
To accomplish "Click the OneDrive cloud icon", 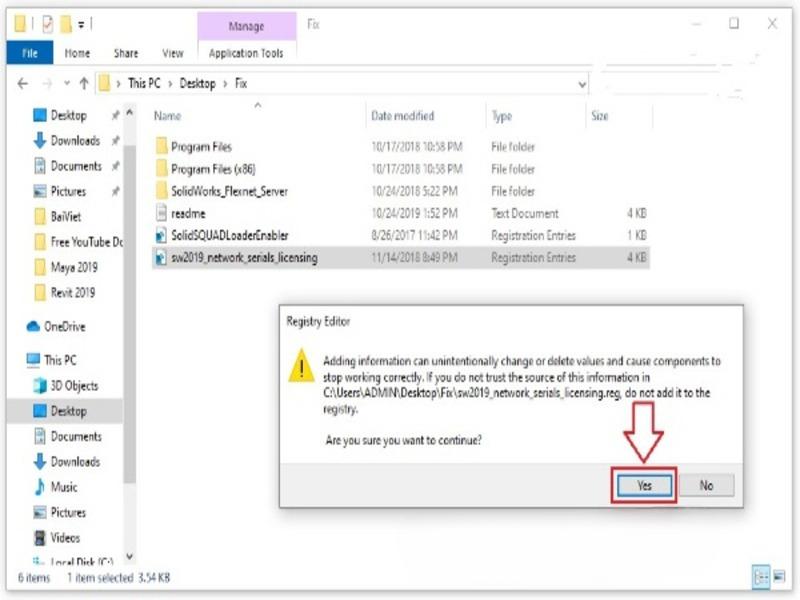I will pyautogui.click(x=33, y=326).
